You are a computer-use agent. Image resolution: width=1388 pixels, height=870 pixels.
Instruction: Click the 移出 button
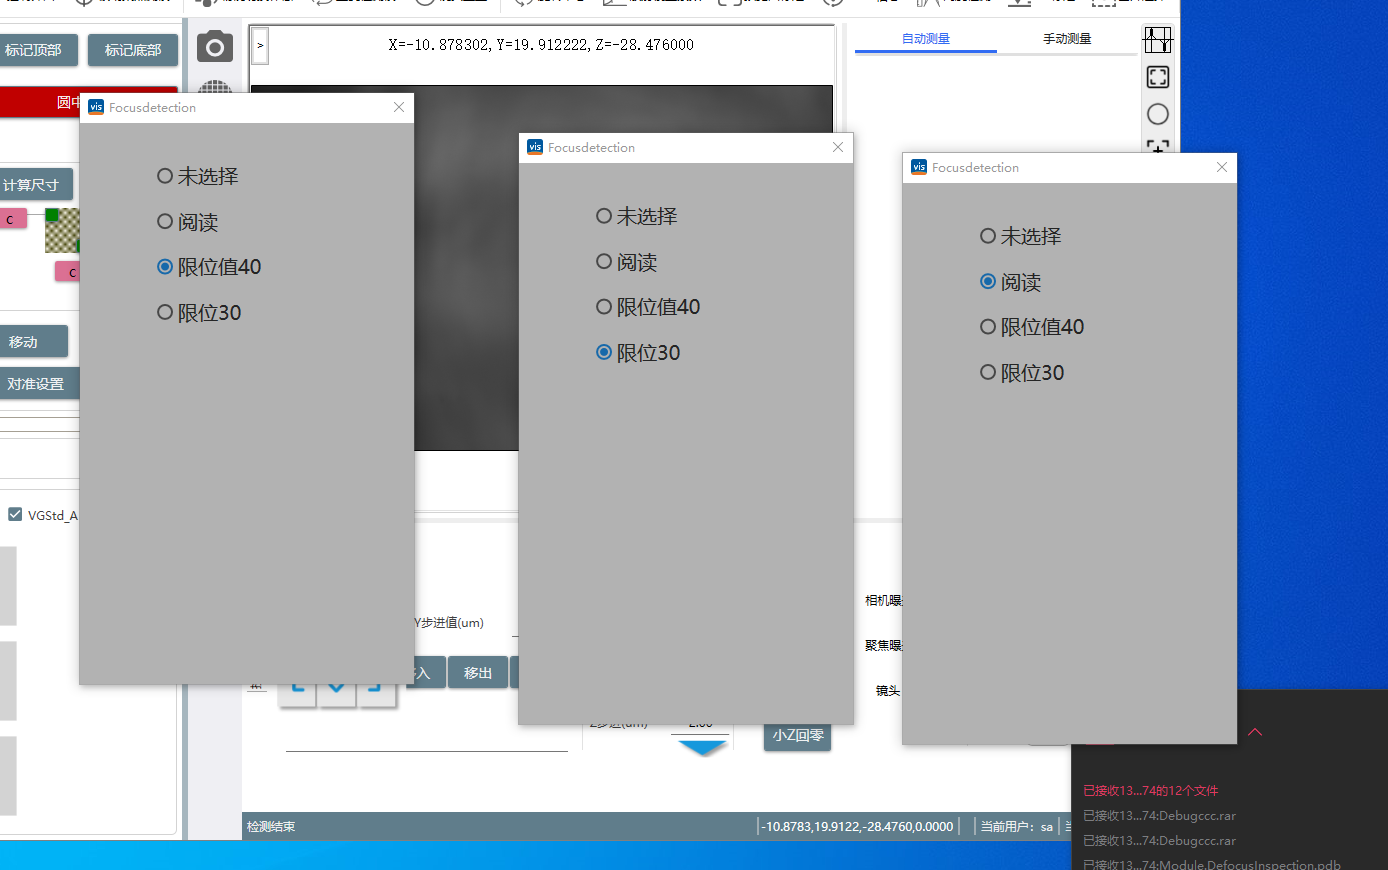click(x=478, y=673)
